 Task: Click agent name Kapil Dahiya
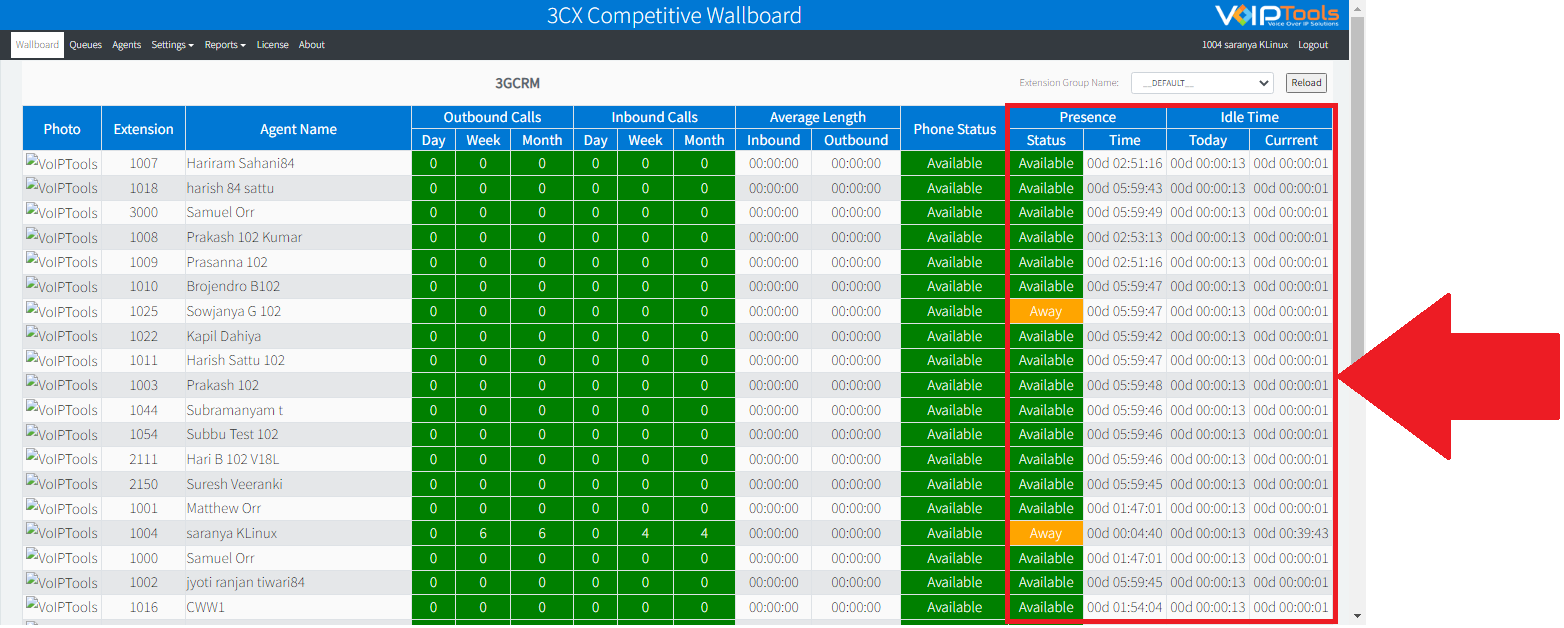pos(224,336)
